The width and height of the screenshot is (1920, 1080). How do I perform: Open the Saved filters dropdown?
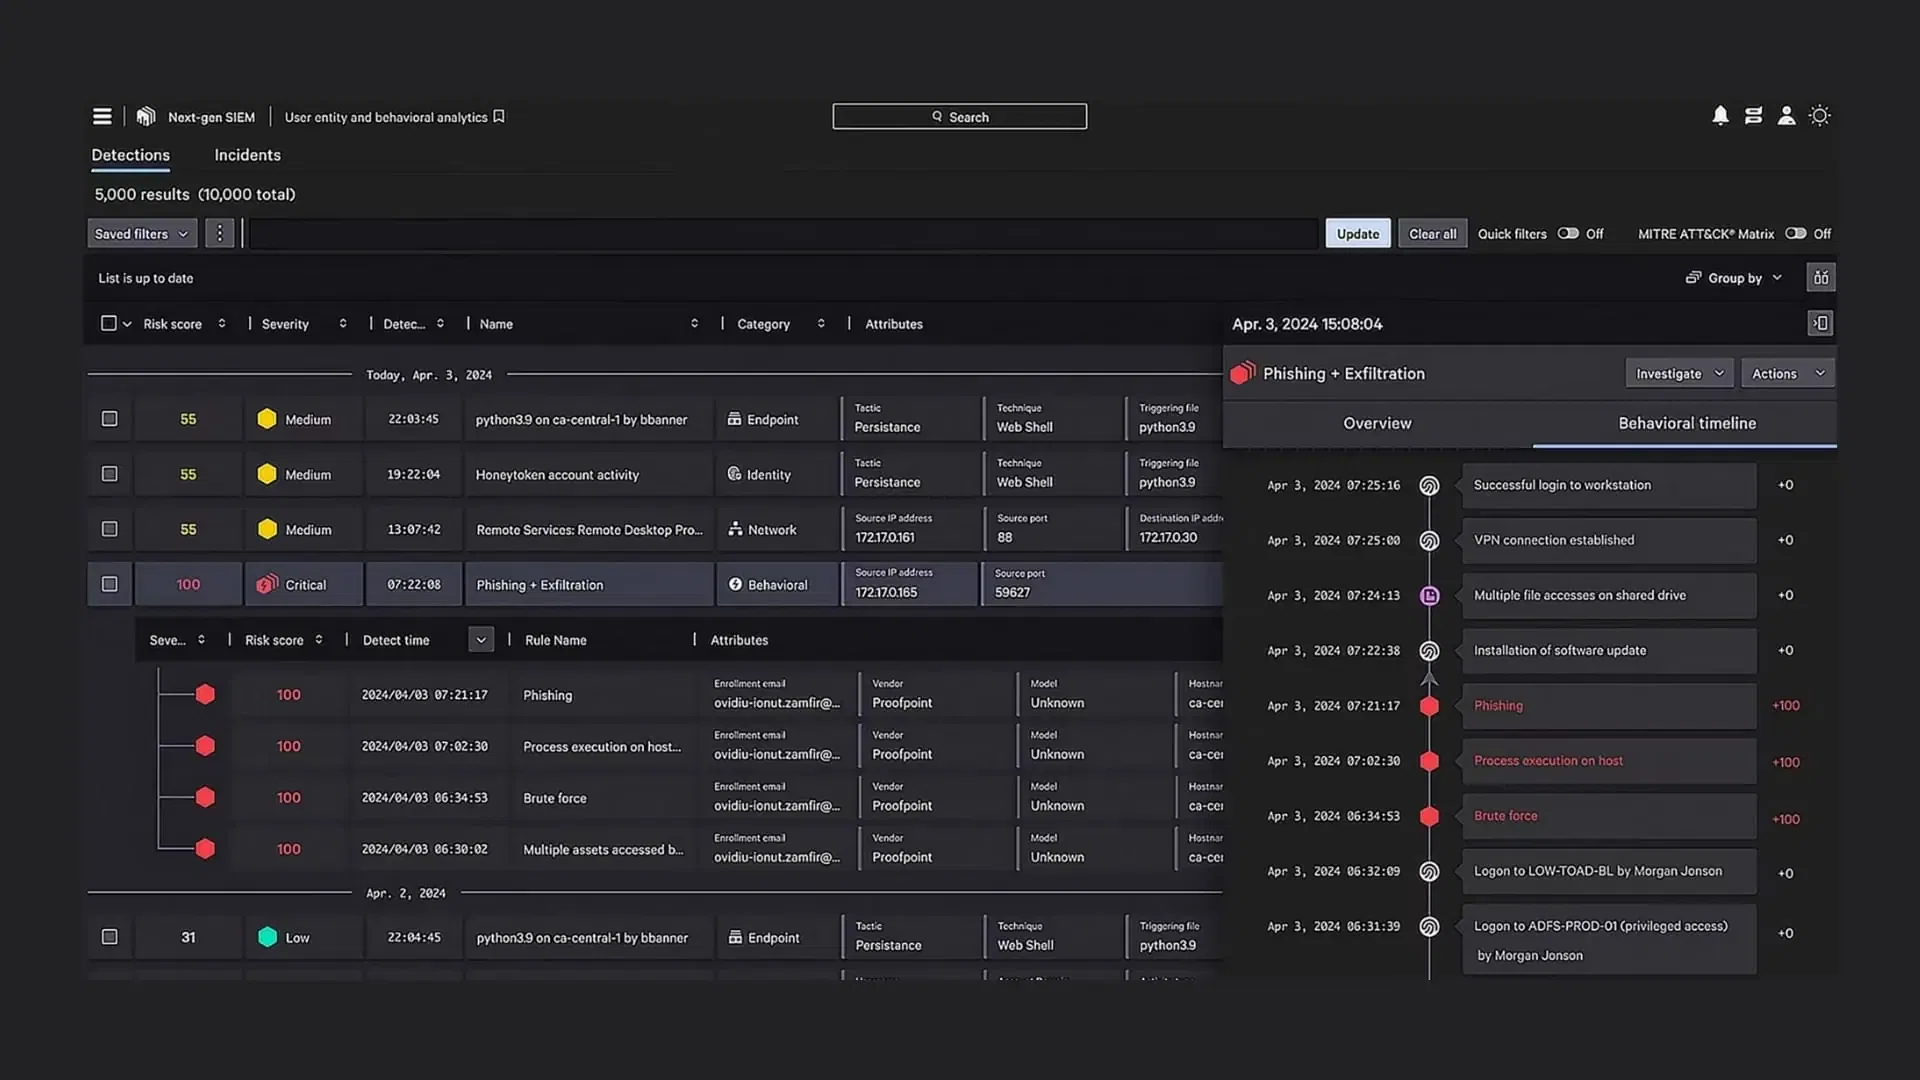[x=141, y=234]
